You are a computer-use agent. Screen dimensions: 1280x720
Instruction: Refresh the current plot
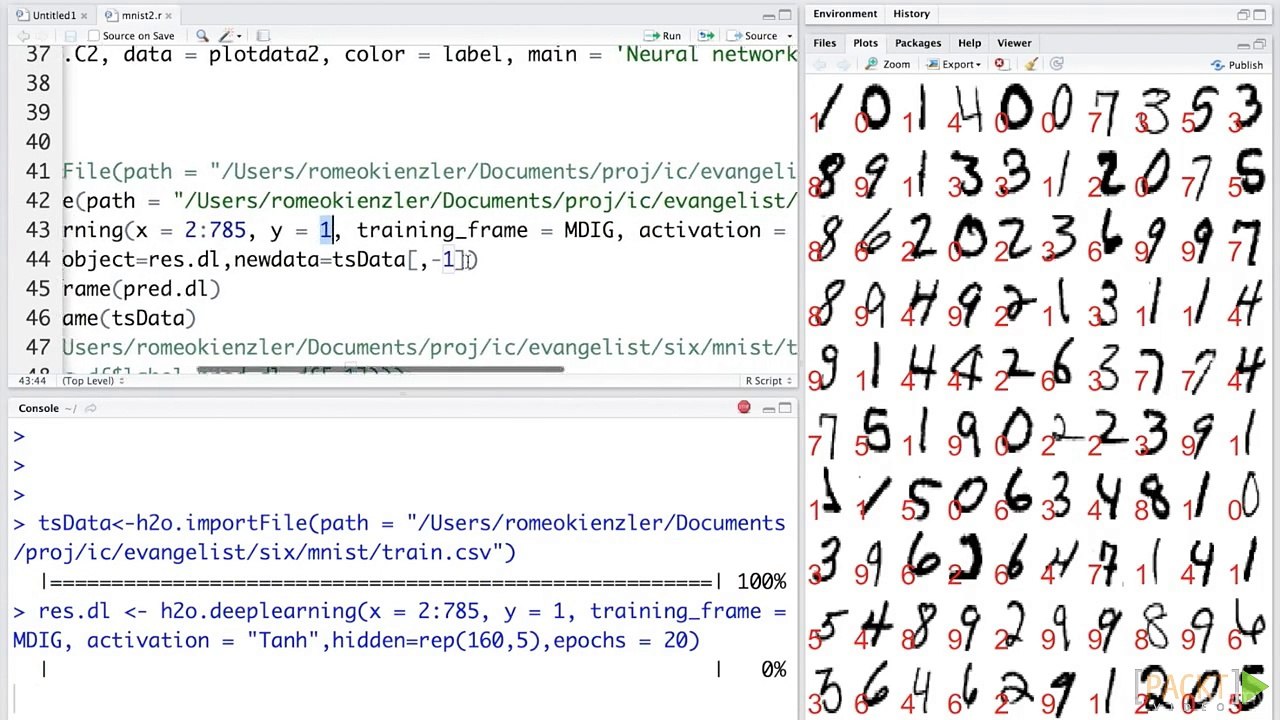point(1058,65)
